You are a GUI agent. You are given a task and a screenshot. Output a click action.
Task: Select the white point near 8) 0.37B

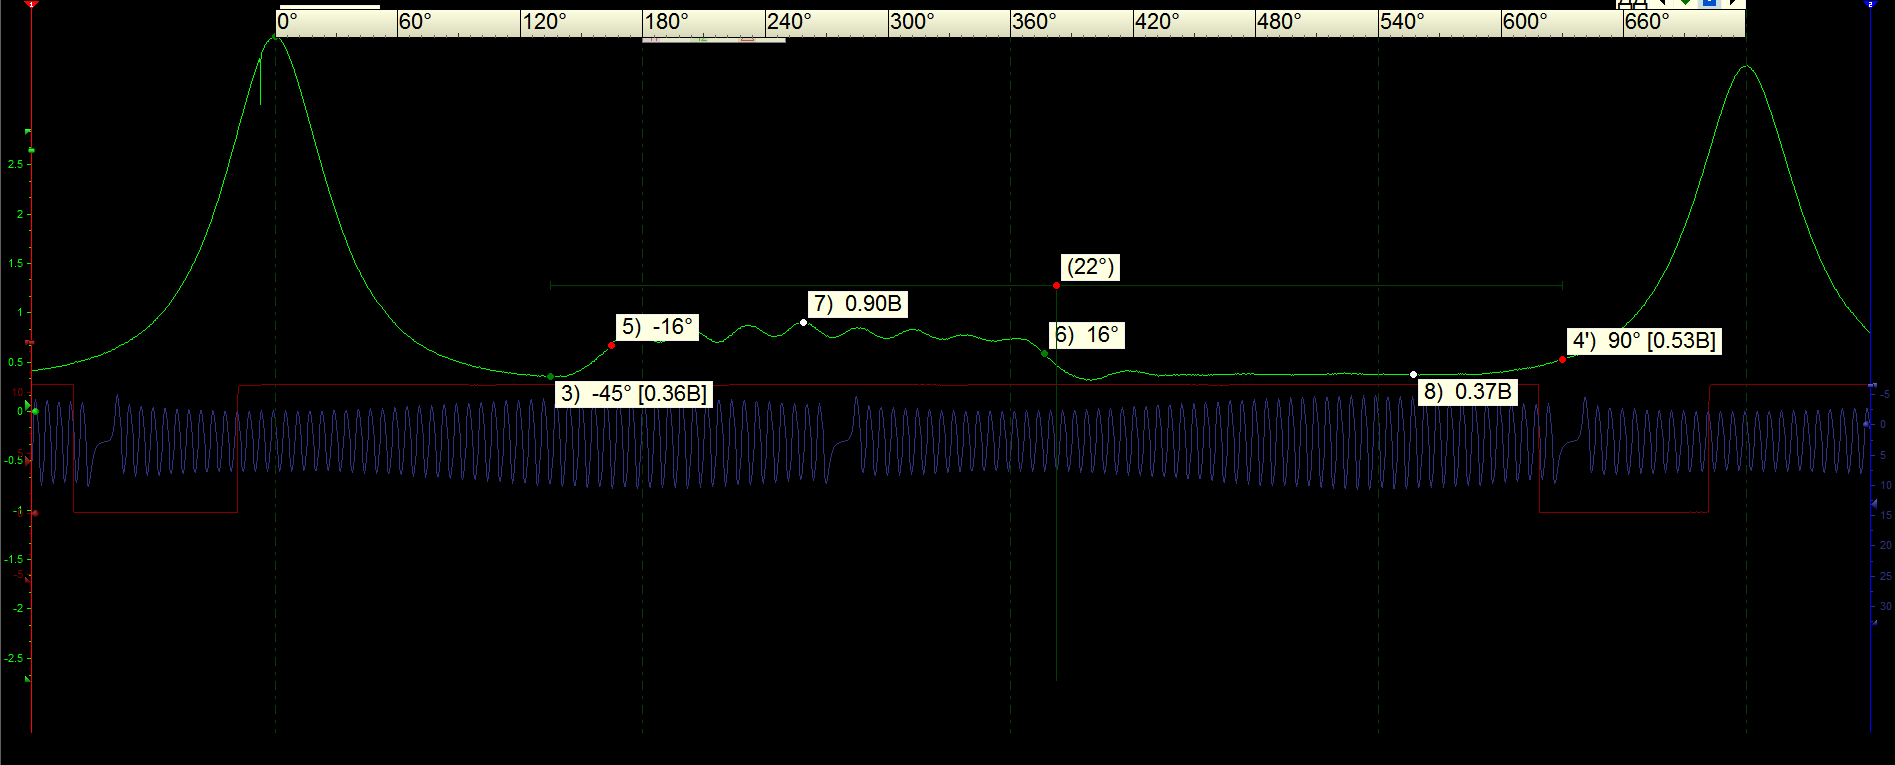(x=1413, y=375)
